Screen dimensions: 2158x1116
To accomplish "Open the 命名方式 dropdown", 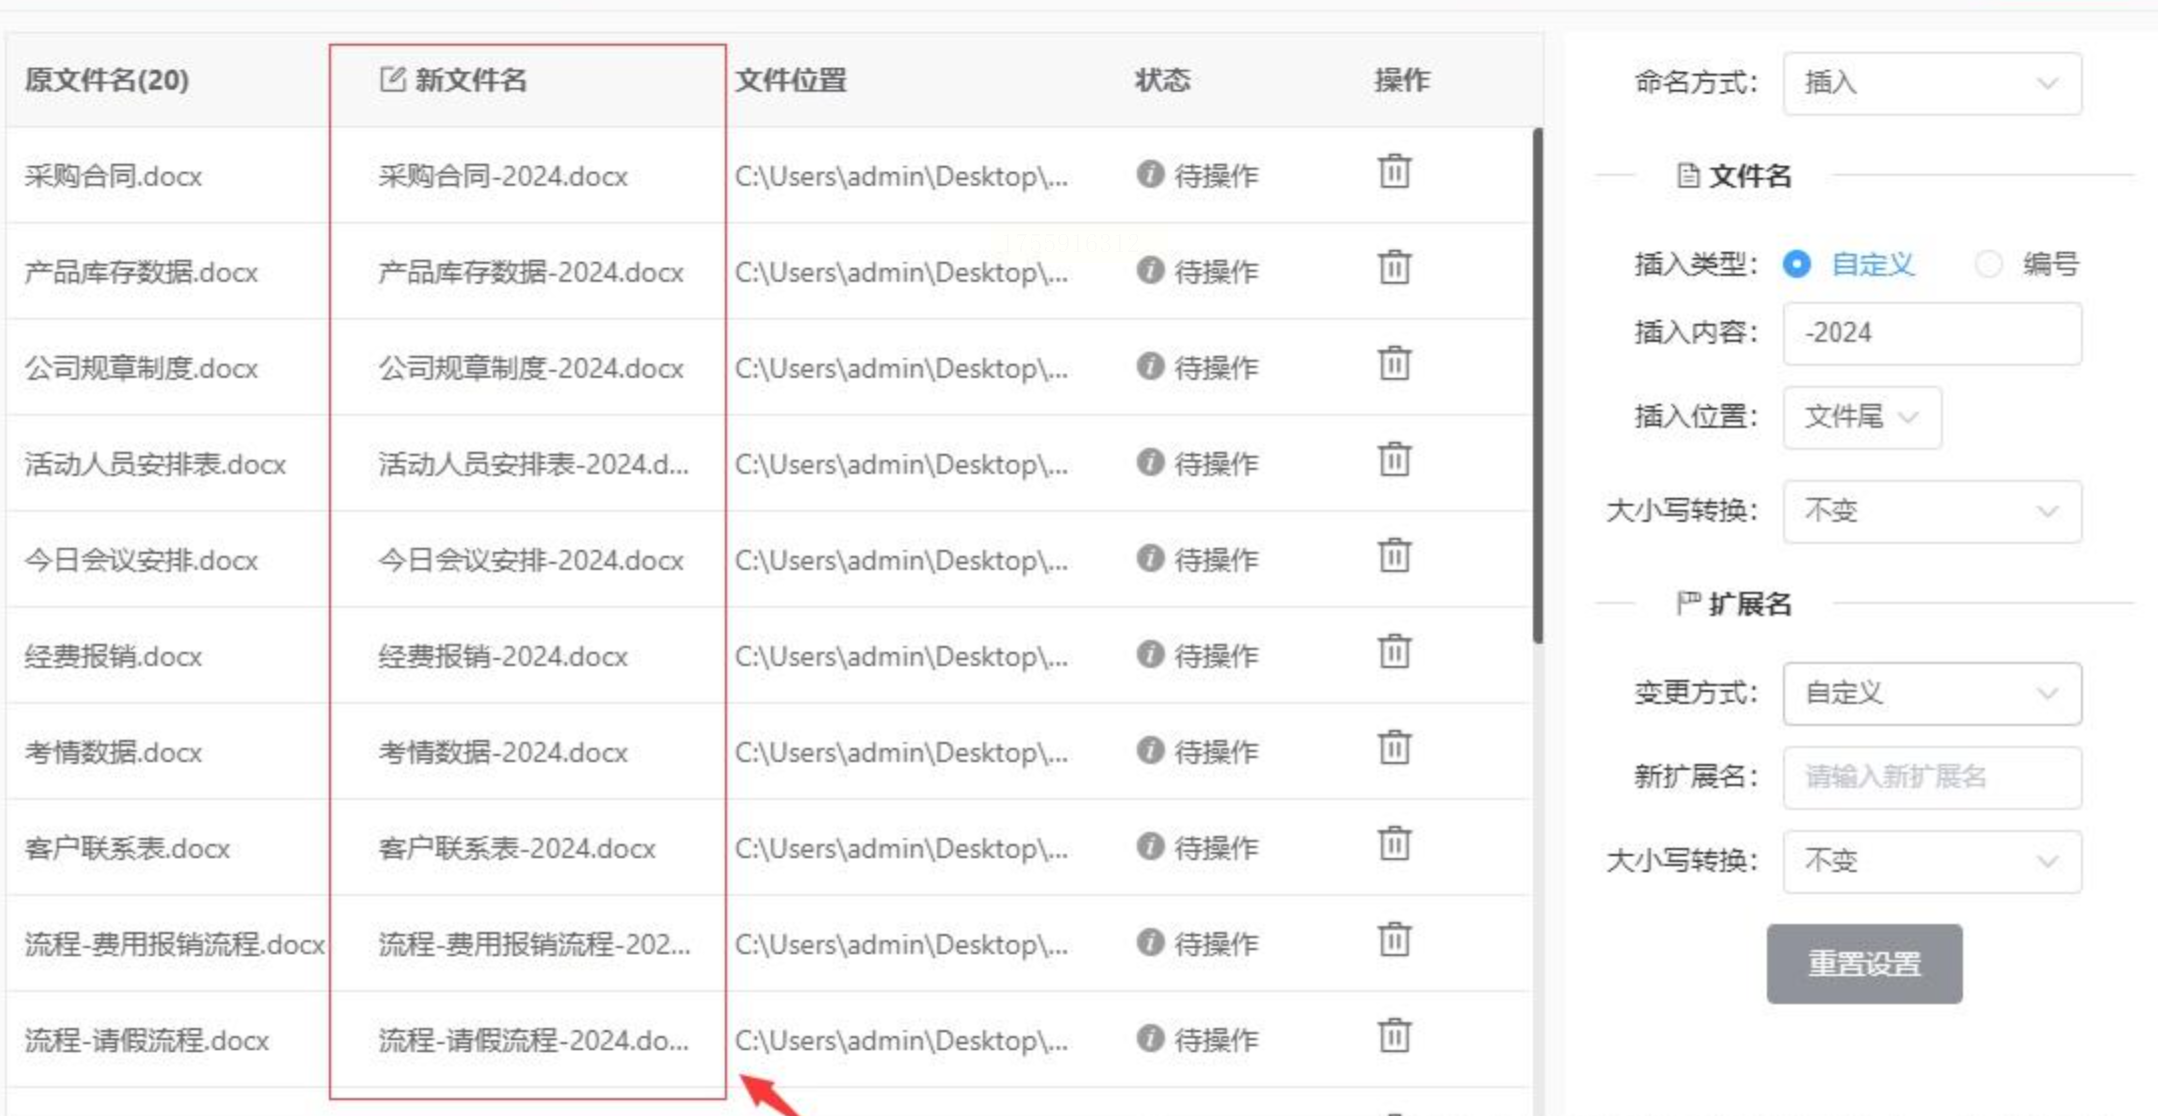I will pos(1932,83).
